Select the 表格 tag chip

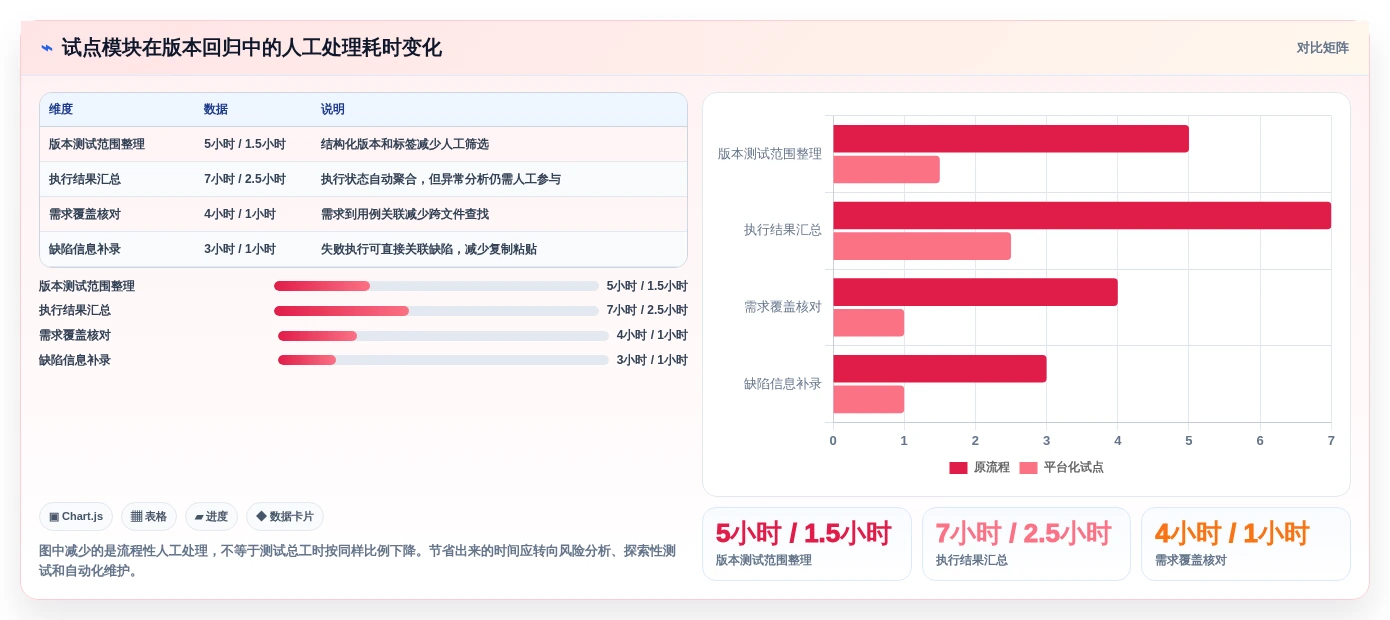(x=149, y=516)
